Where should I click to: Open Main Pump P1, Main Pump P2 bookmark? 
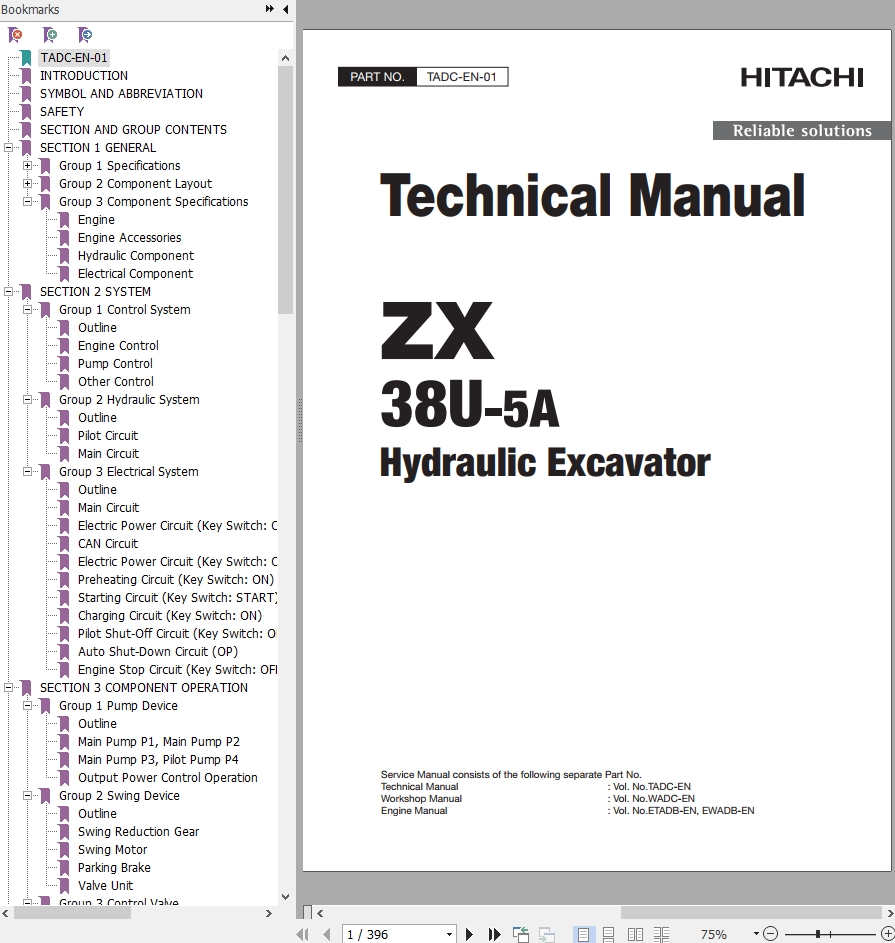159,742
